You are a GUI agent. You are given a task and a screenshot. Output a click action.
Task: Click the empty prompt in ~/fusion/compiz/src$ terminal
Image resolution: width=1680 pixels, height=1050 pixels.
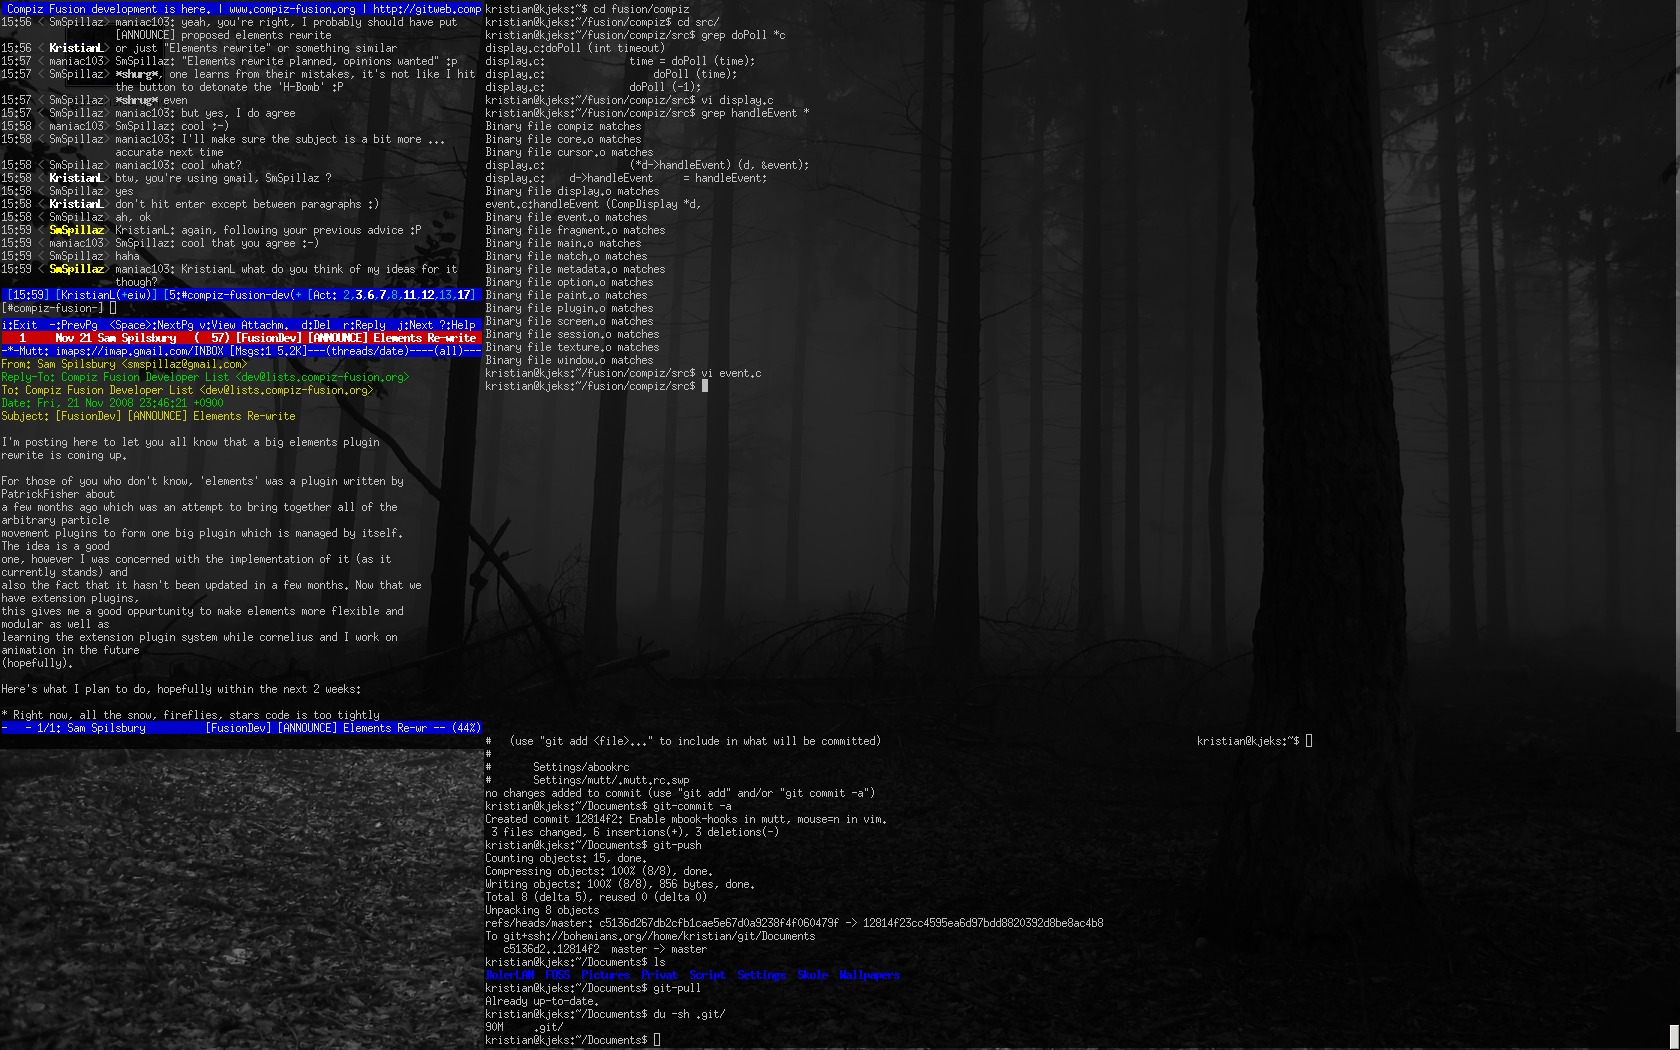click(x=596, y=386)
